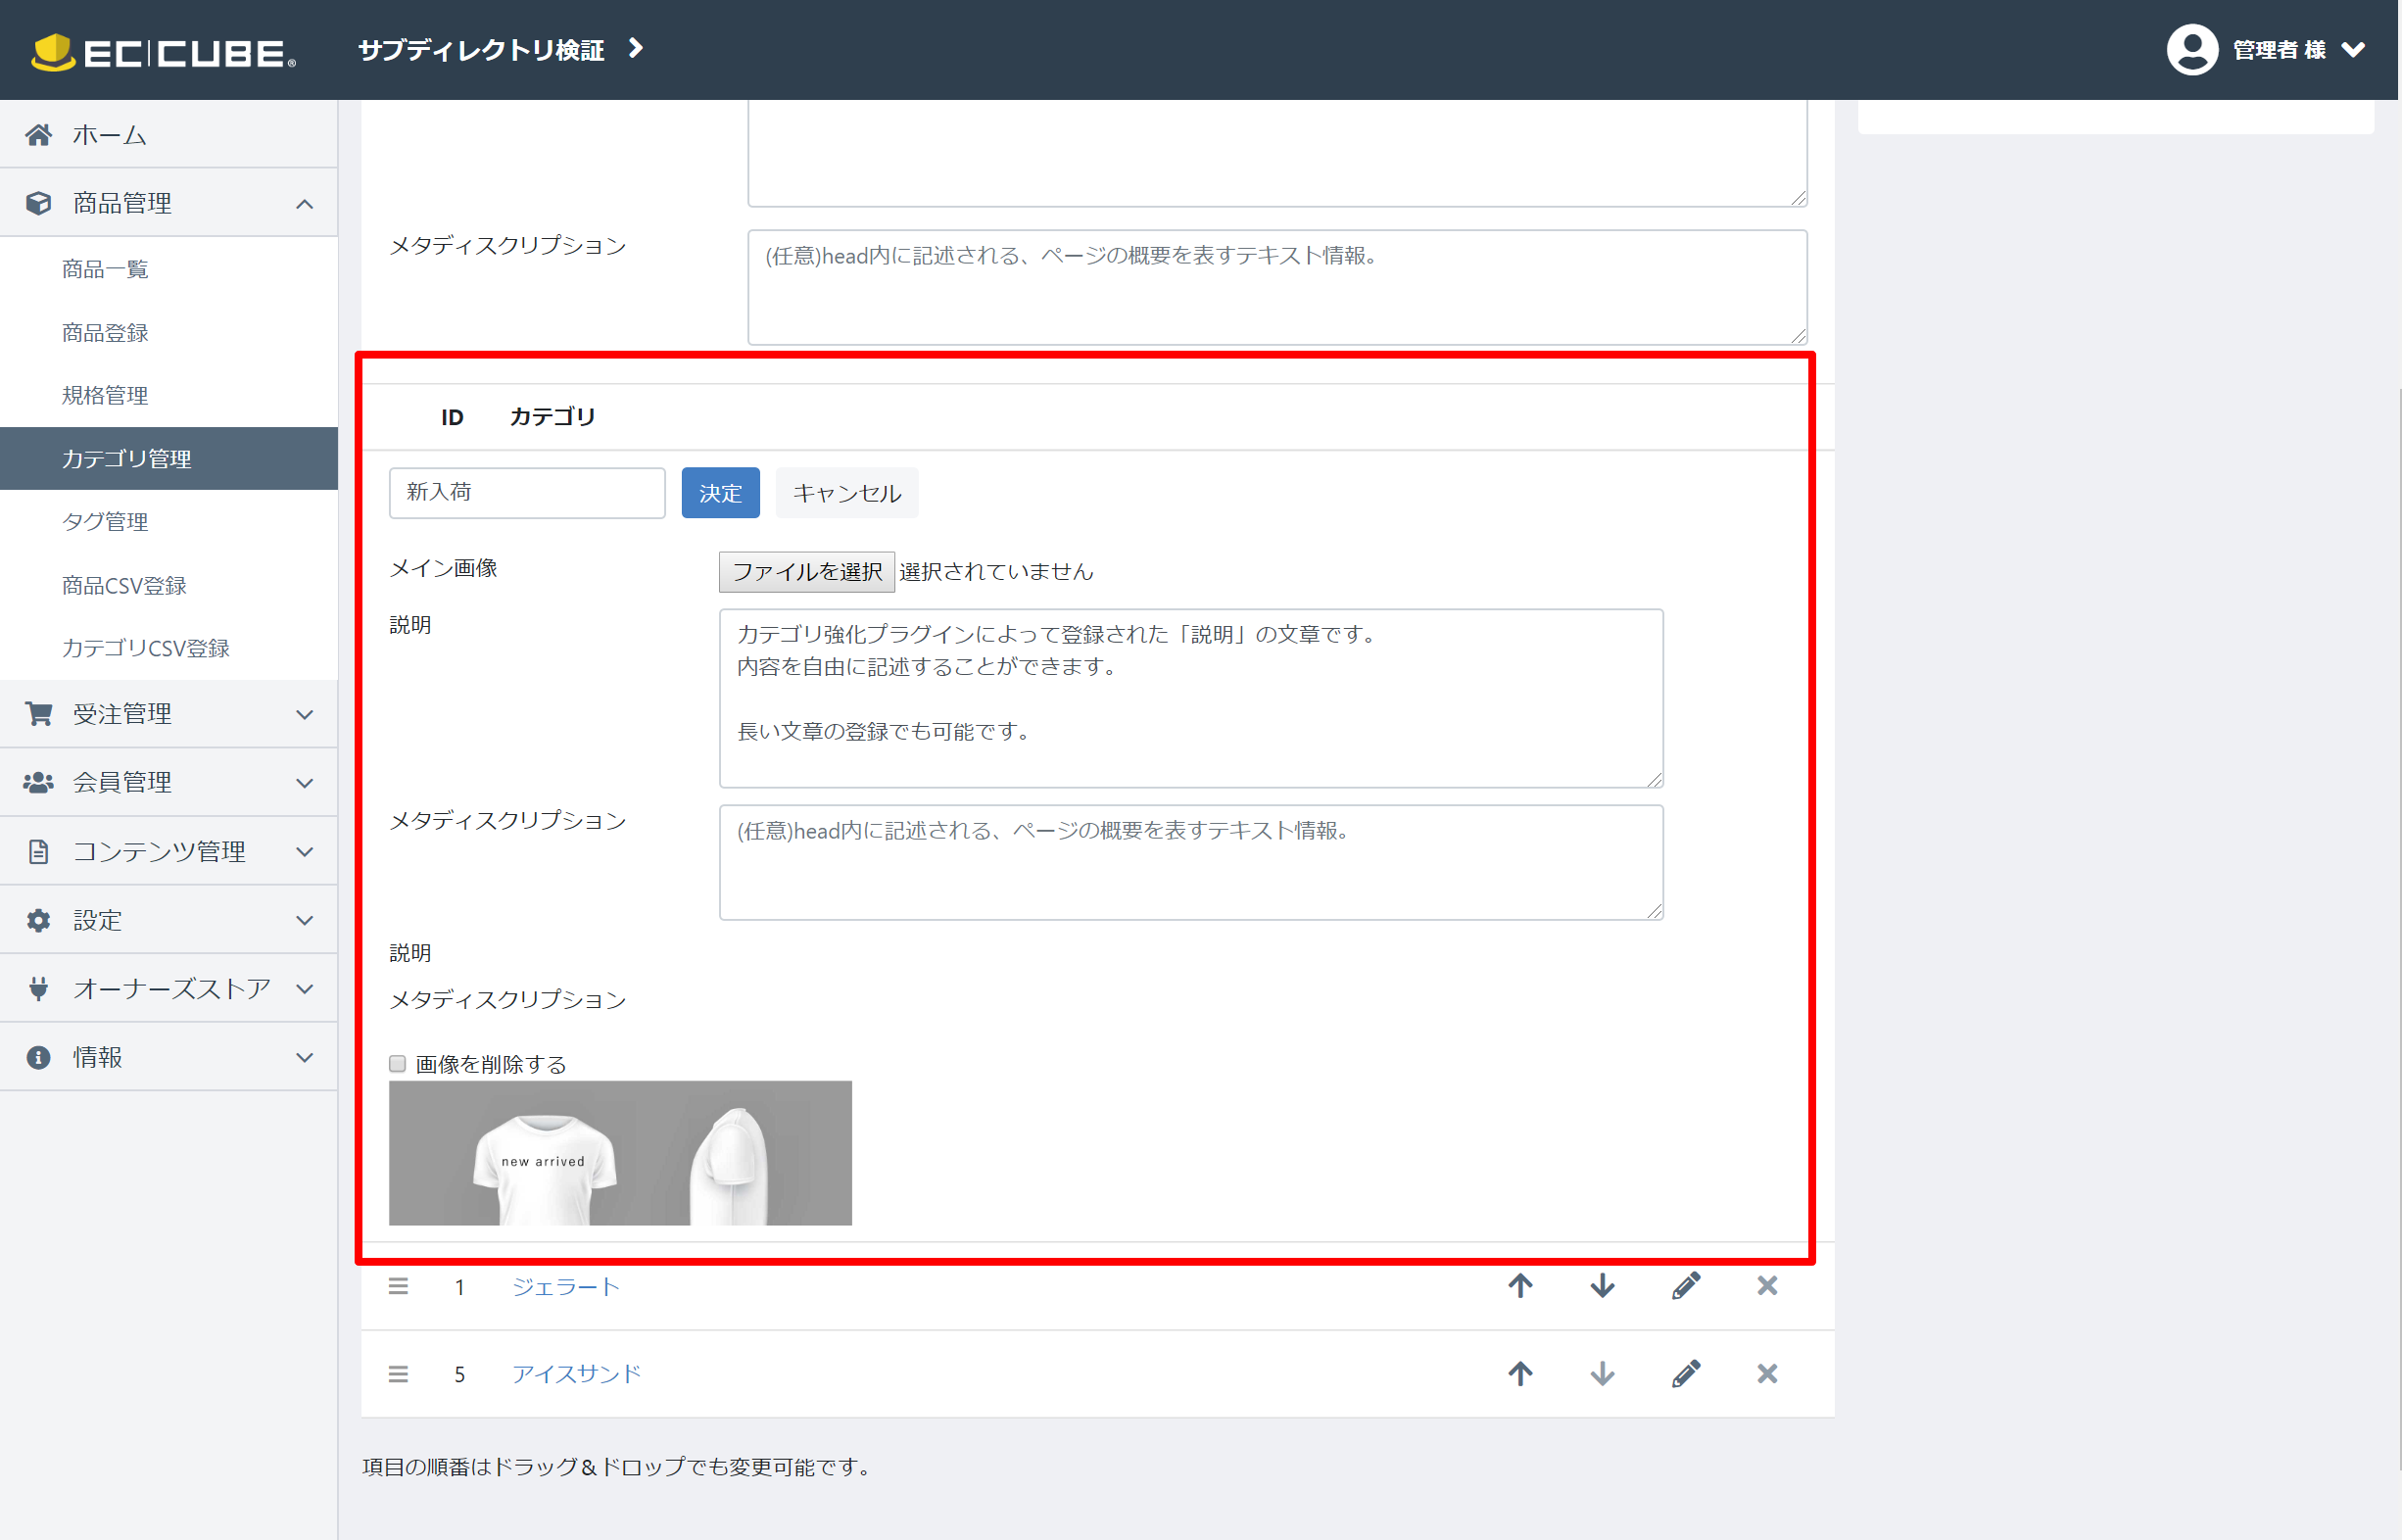The height and width of the screenshot is (1540, 2402).
Task: Move アイスサンド up with arrow icon
Action: point(1520,1374)
